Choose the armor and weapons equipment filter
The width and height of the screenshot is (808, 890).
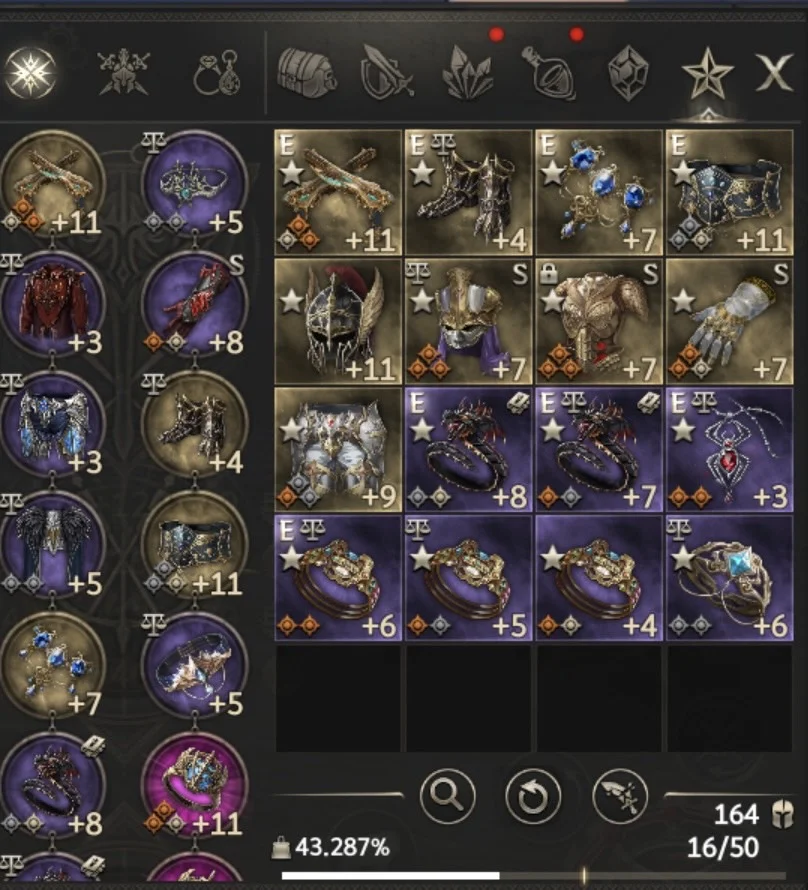coord(124,73)
